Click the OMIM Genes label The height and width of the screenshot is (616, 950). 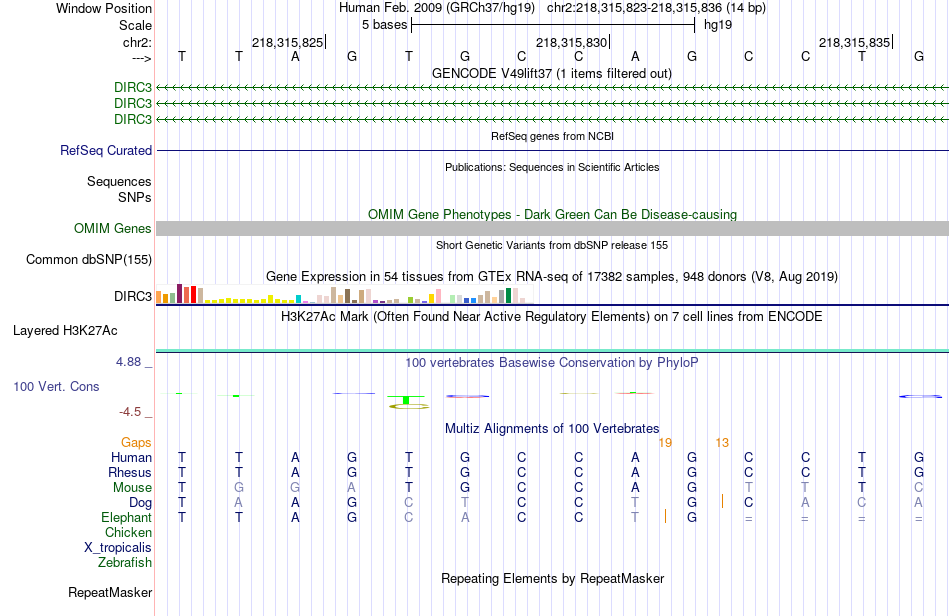coord(113,228)
